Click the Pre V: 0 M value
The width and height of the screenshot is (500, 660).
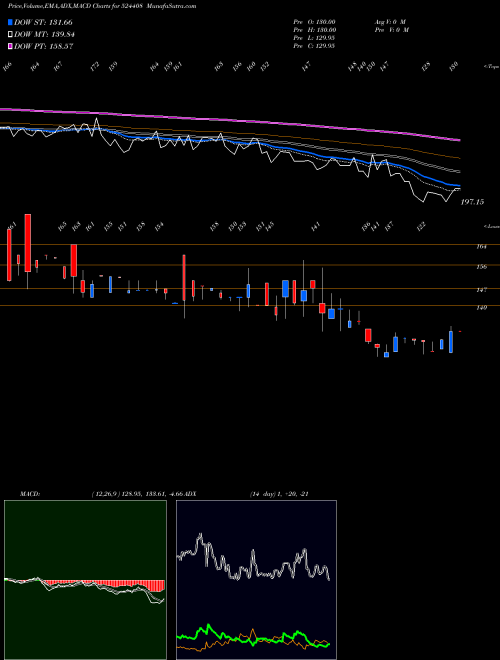(x=392, y=30)
